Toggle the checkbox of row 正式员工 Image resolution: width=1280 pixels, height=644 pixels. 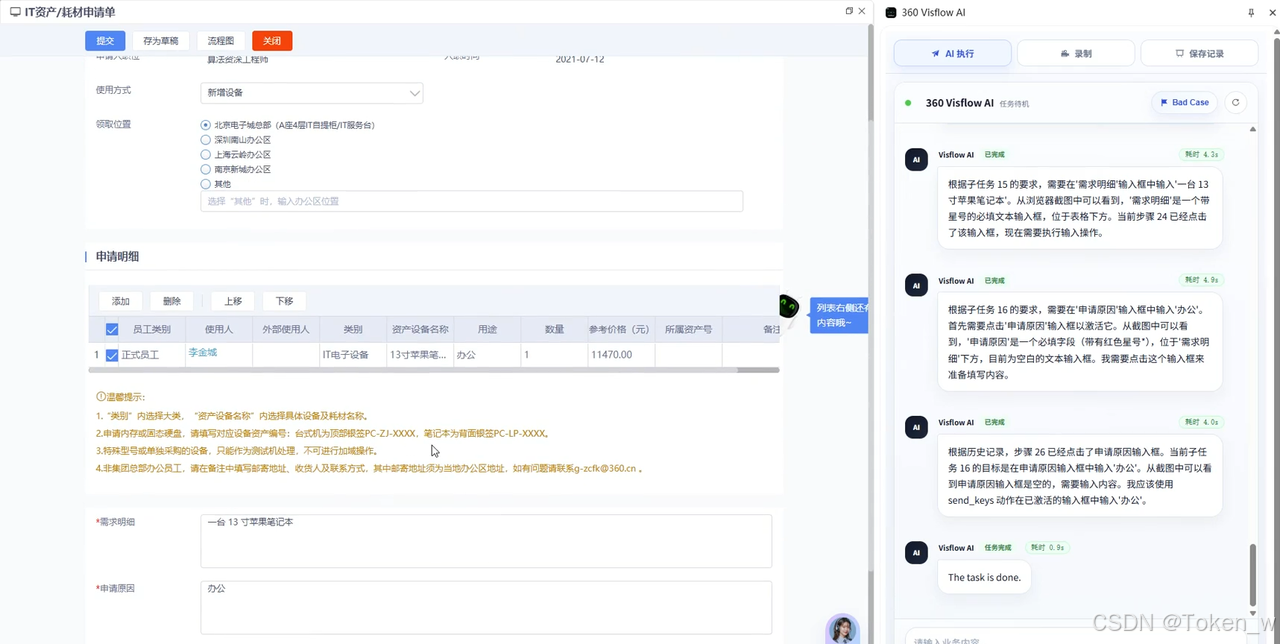112,355
